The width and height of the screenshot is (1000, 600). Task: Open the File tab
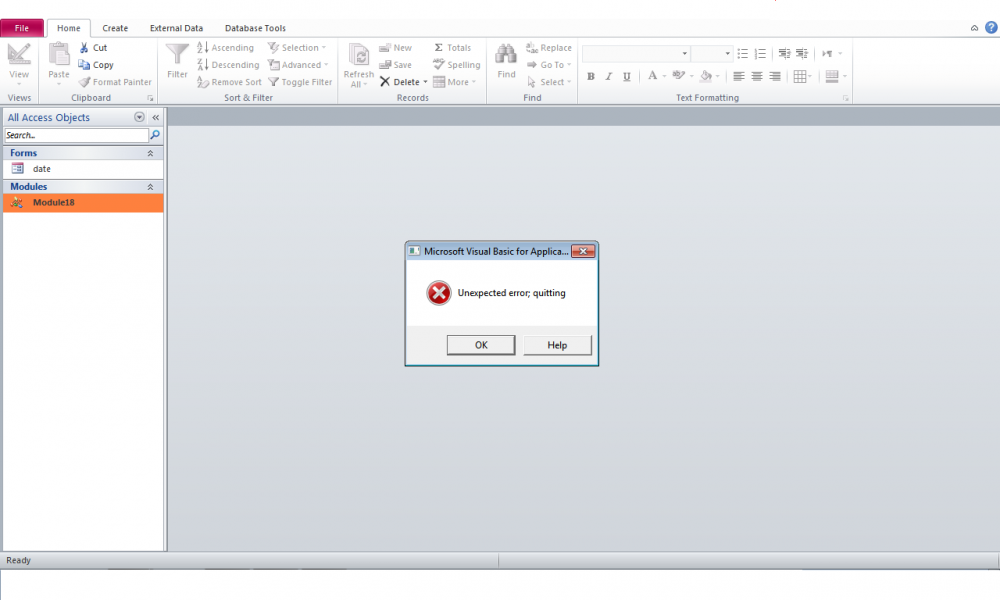pos(22,28)
